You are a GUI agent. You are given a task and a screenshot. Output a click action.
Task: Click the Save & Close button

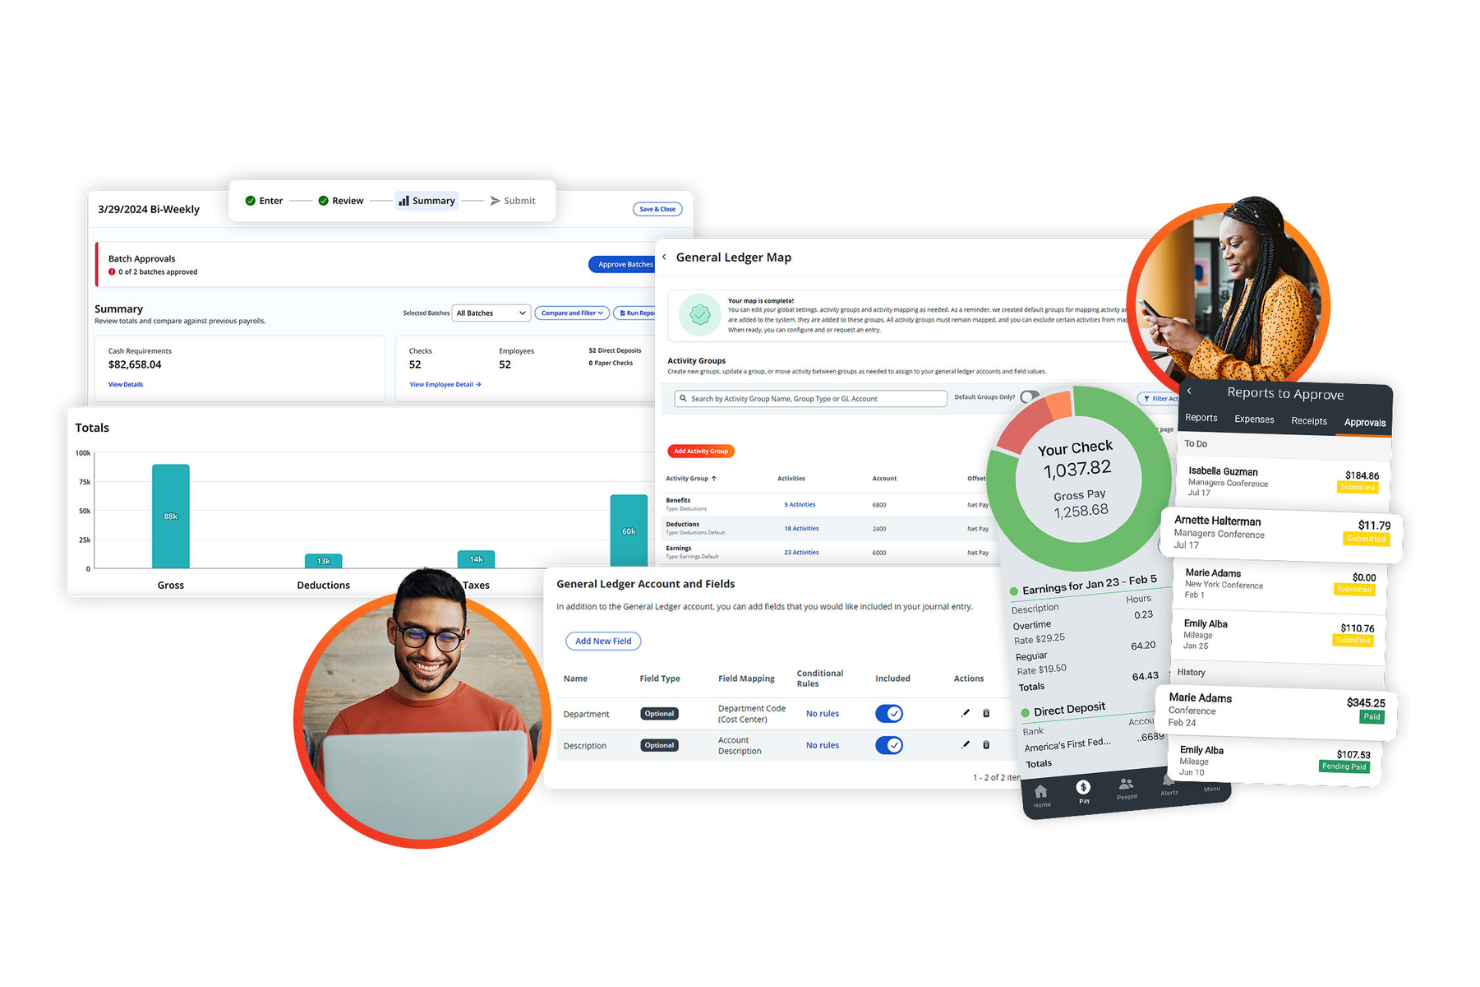click(x=658, y=209)
